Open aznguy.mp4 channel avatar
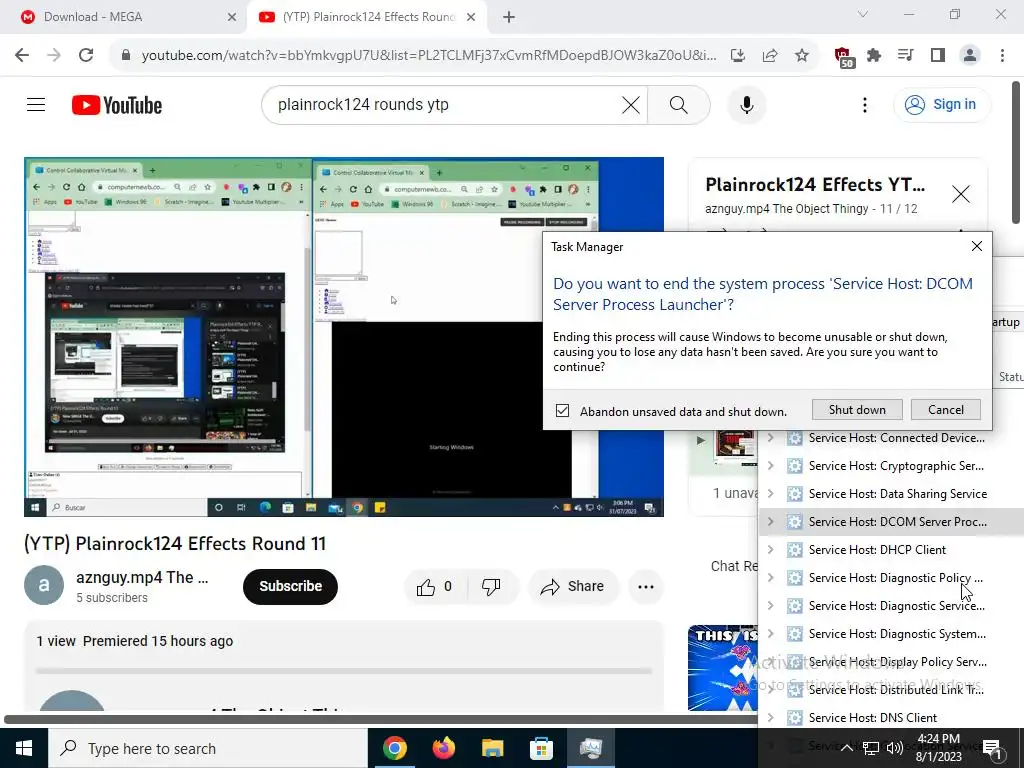Viewport: 1024px width, 768px height. pyautogui.click(x=44, y=585)
